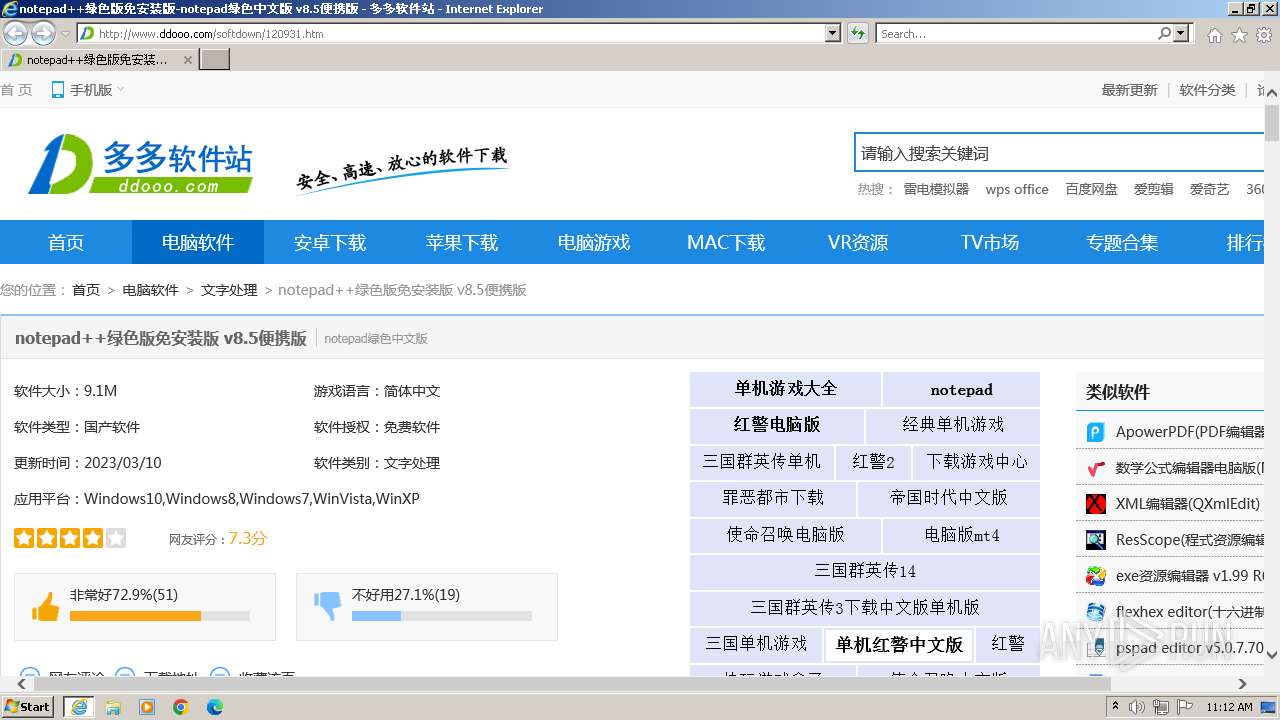Image resolution: width=1280 pixels, height=720 pixels.
Task: Click the pspad editor app icon
Action: pos(1096,648)
